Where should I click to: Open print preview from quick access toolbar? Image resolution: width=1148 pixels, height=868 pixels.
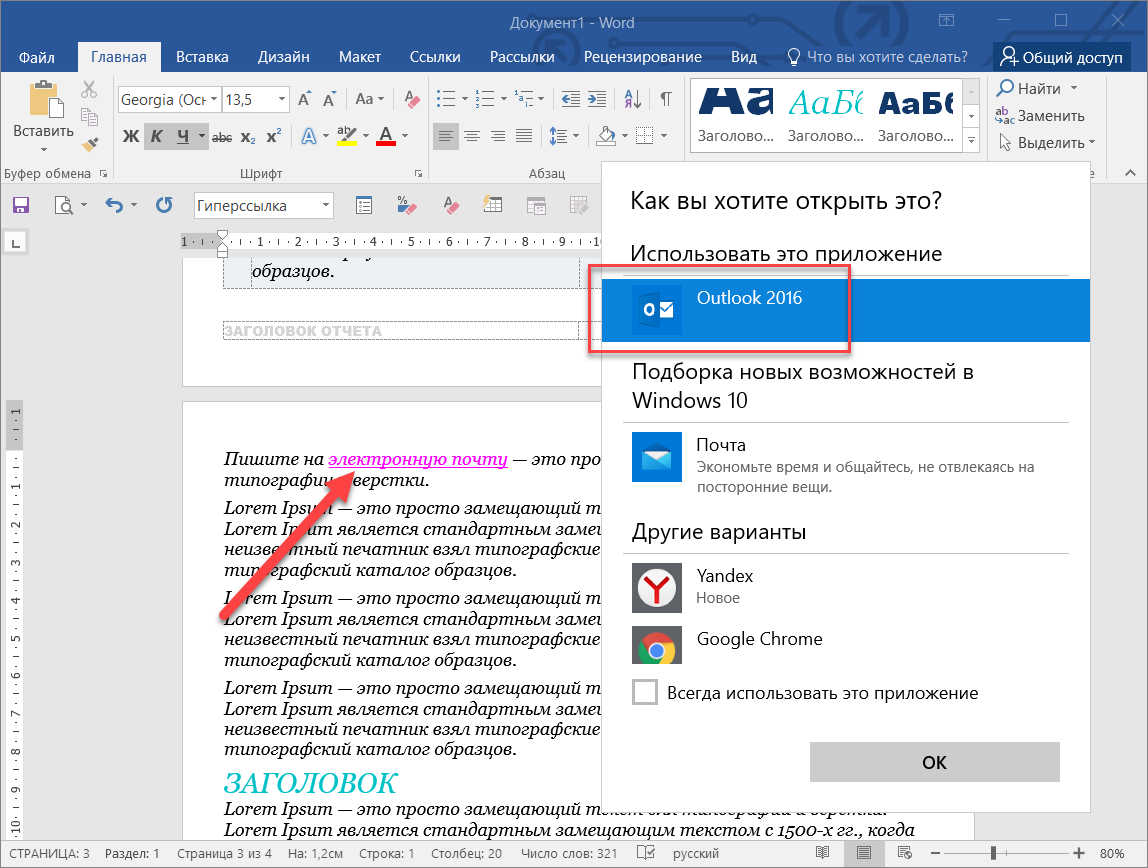click(64, 206)
